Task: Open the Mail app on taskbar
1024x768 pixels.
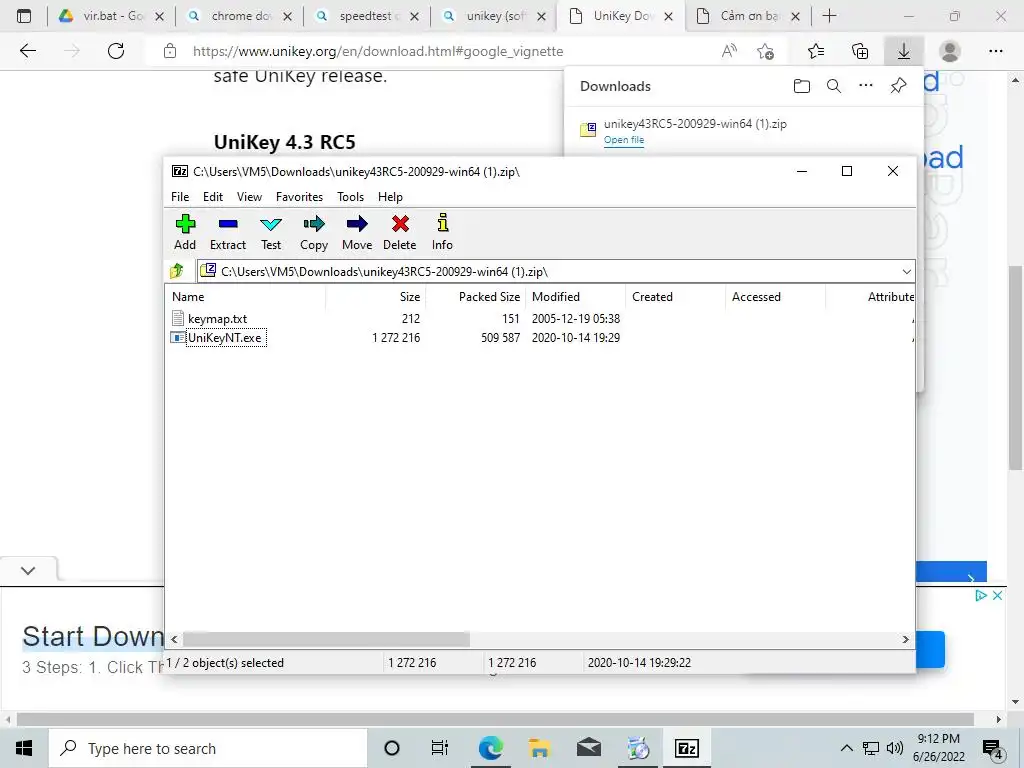Action: coord(589,748)
